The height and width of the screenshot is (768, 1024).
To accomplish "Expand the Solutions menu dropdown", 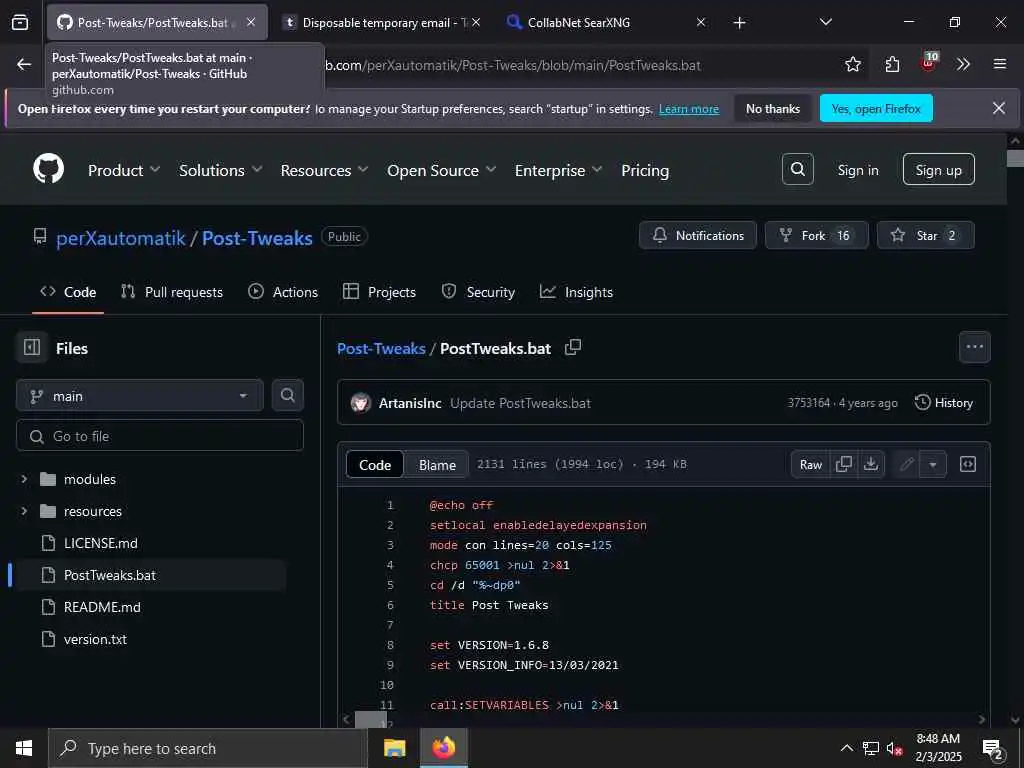I will 221,170.
